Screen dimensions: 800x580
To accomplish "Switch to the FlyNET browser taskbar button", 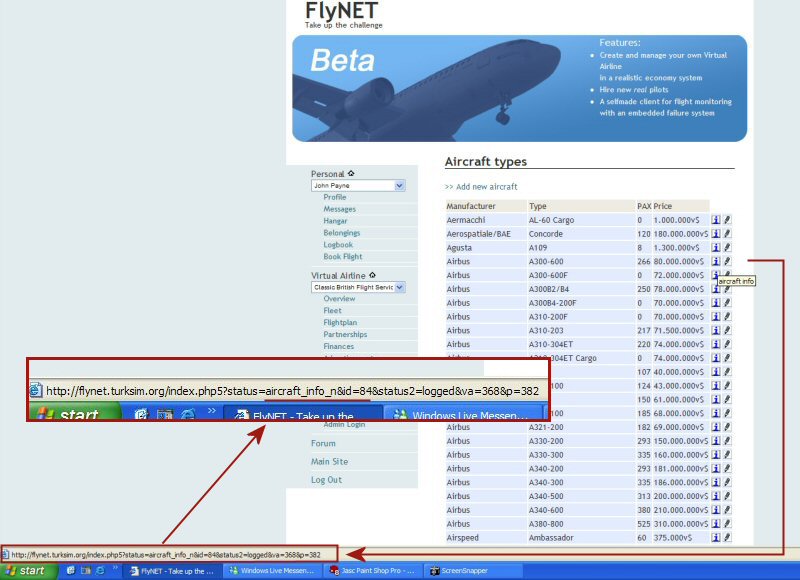I will point(173,571).
